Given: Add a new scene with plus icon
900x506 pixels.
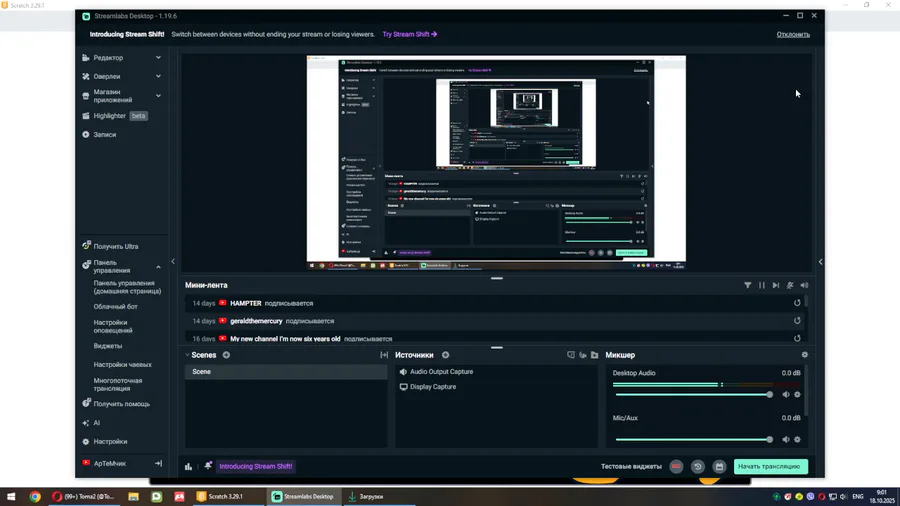Looking at the screenshot, I should point(226,355).
